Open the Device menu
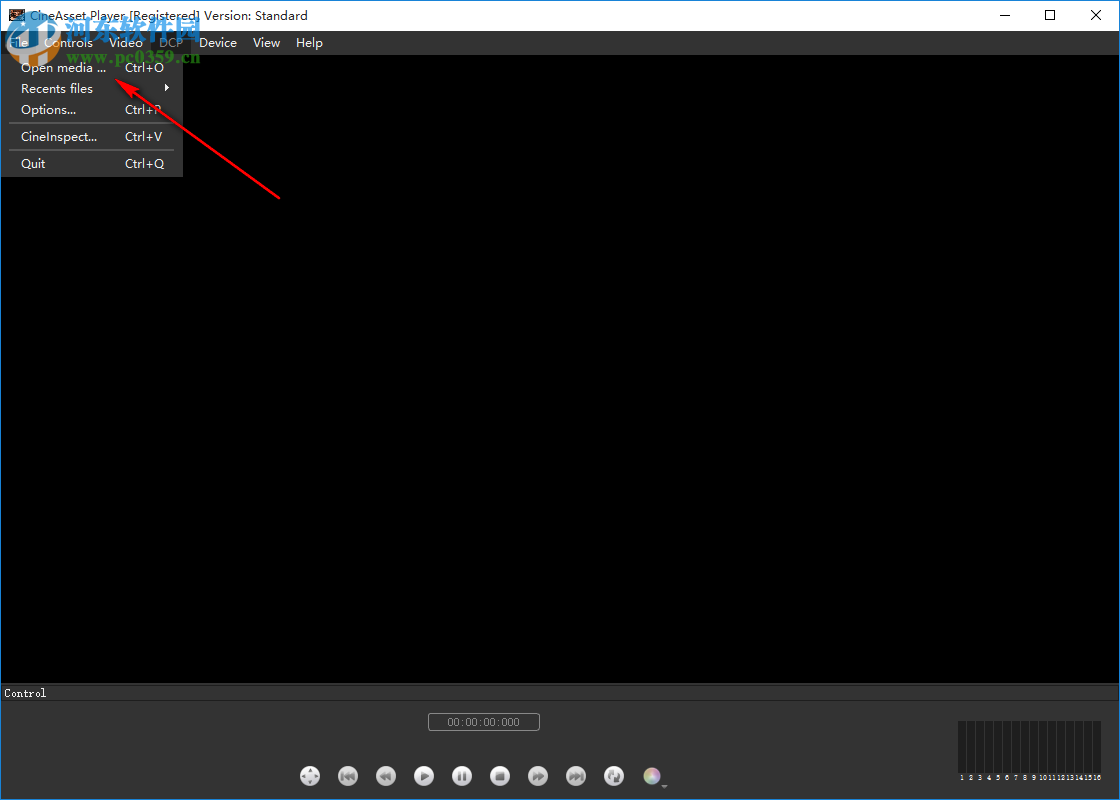The image size is (1120, 800). [217, 42]
